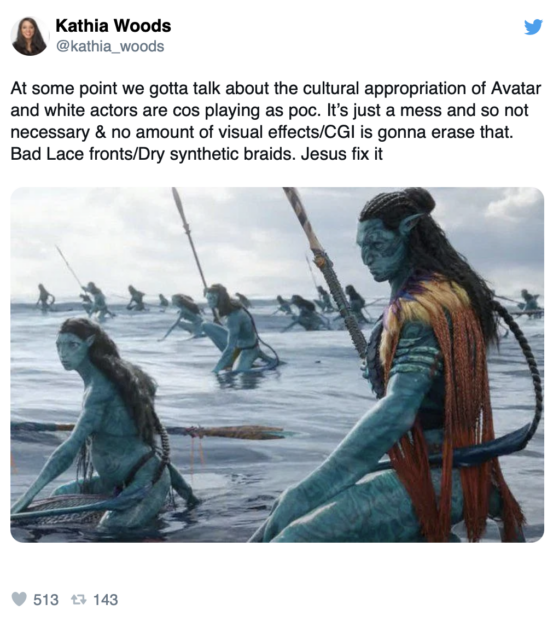Click the tweet text starting "At some point"

point(276,121)
